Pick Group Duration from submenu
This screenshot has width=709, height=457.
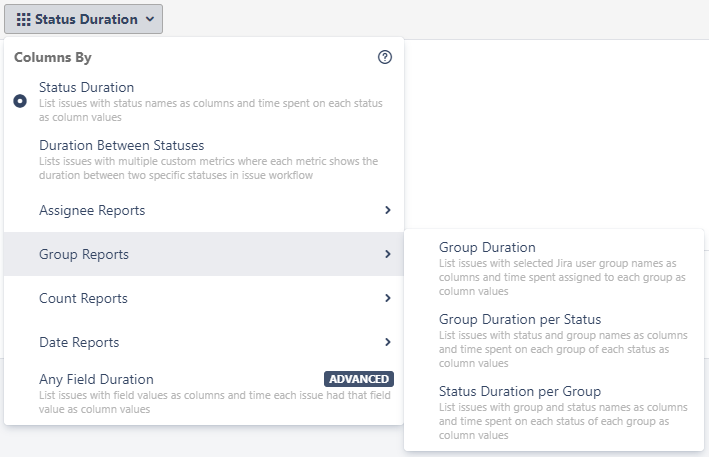(487, 248)
